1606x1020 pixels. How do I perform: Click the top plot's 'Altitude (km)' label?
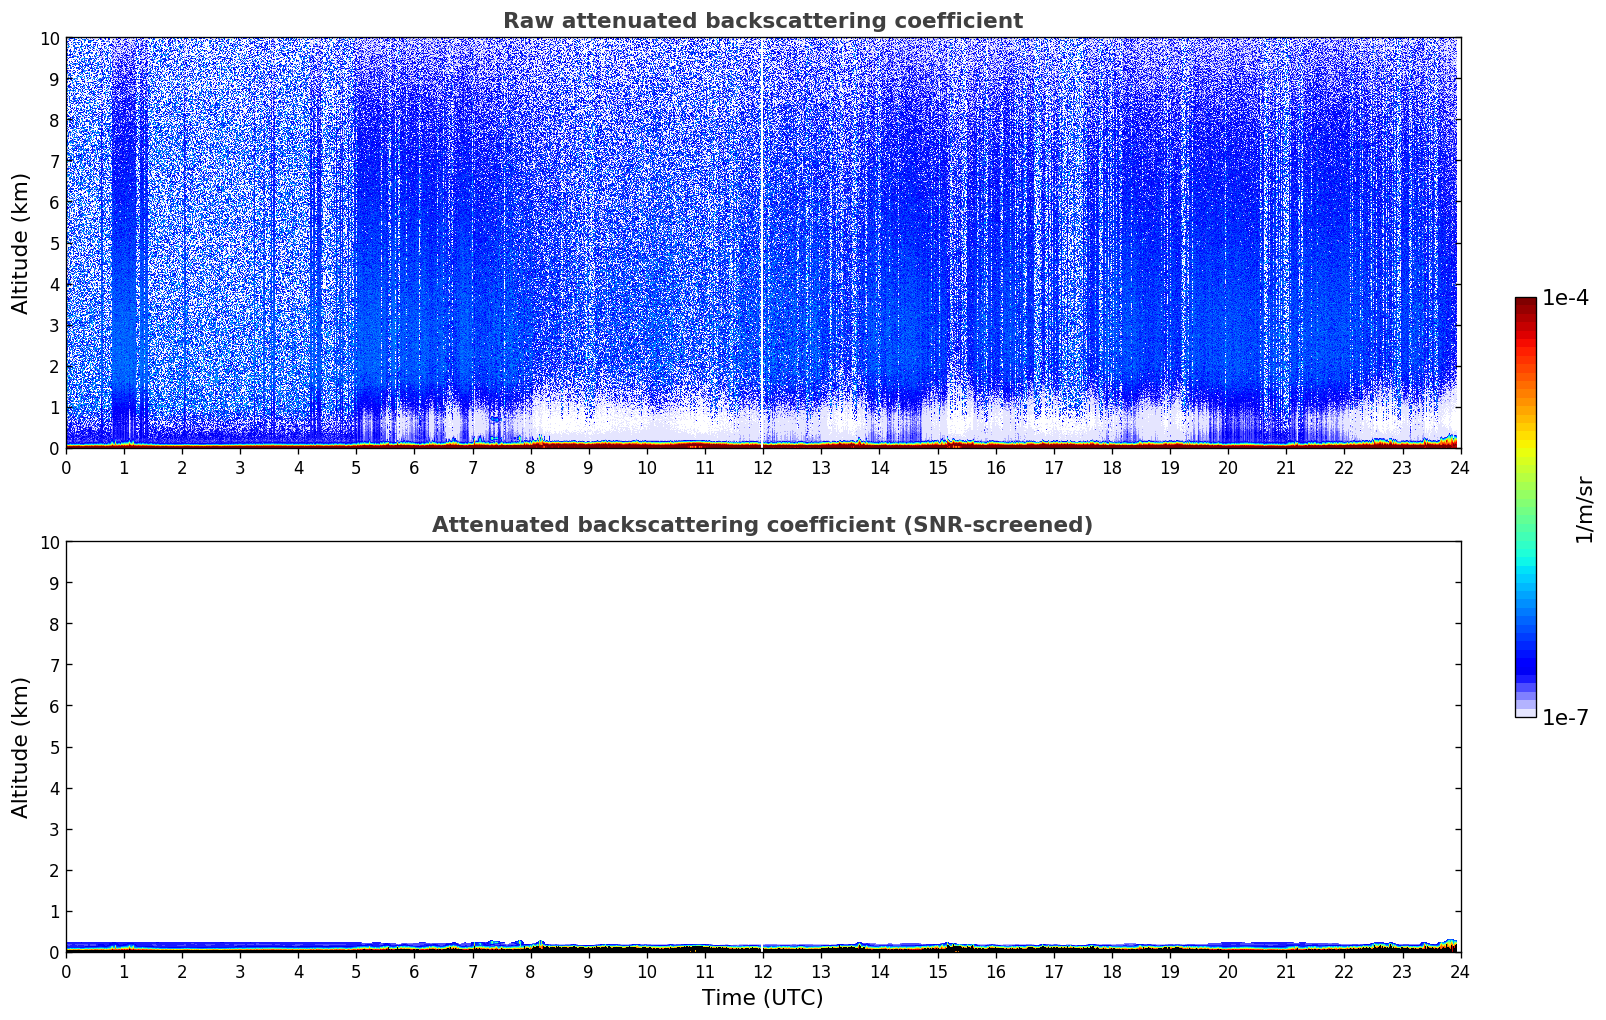click(21, 243)
